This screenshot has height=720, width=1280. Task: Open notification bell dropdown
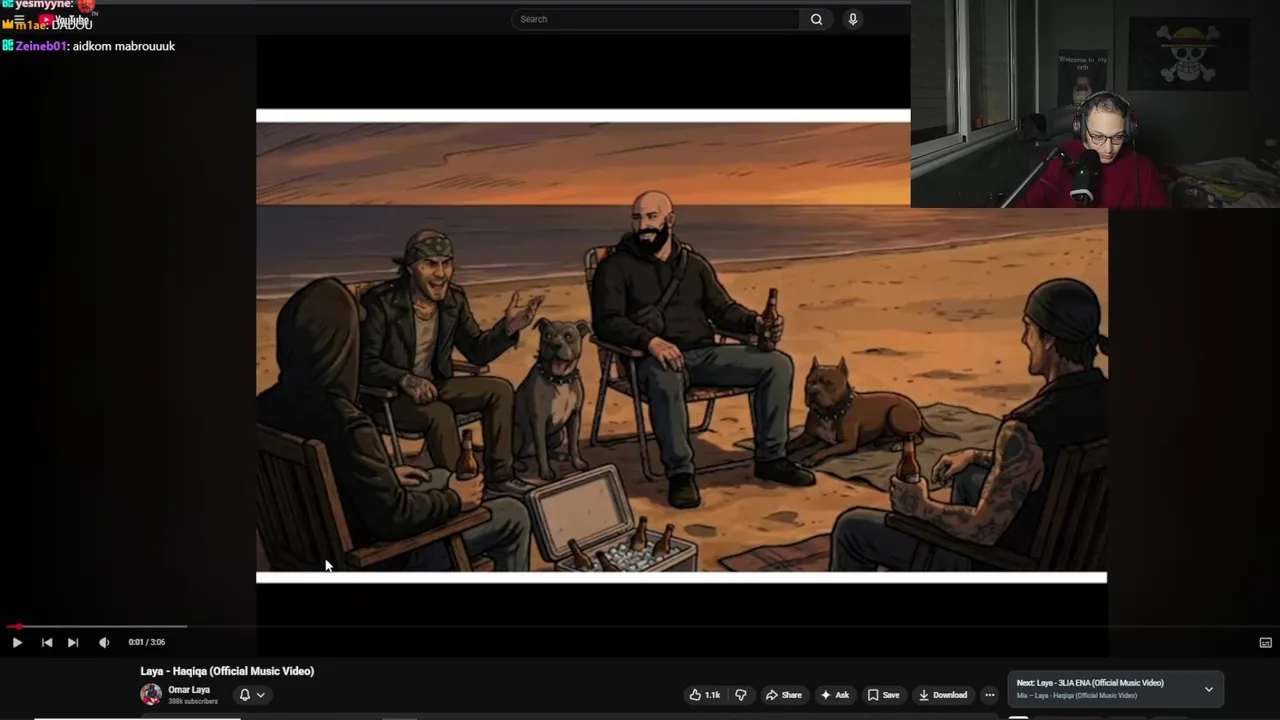252,695
